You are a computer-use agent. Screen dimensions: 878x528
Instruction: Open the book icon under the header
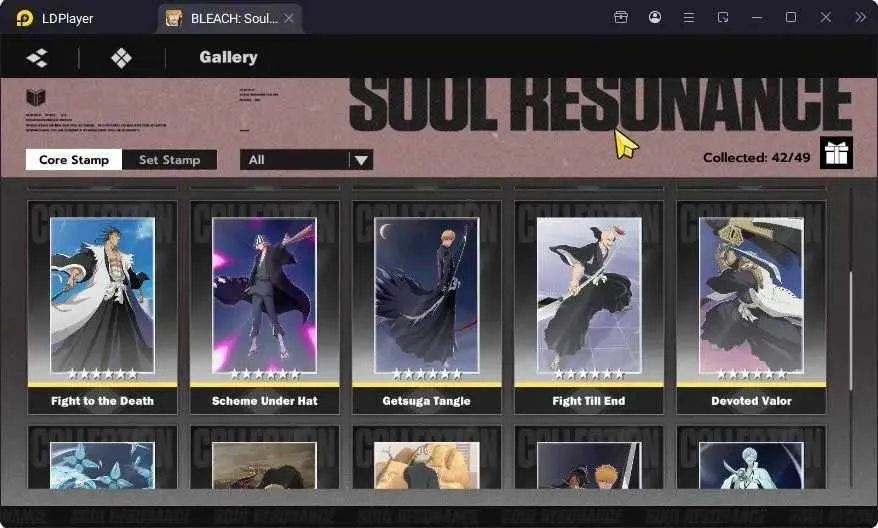(x=36, y=97)
